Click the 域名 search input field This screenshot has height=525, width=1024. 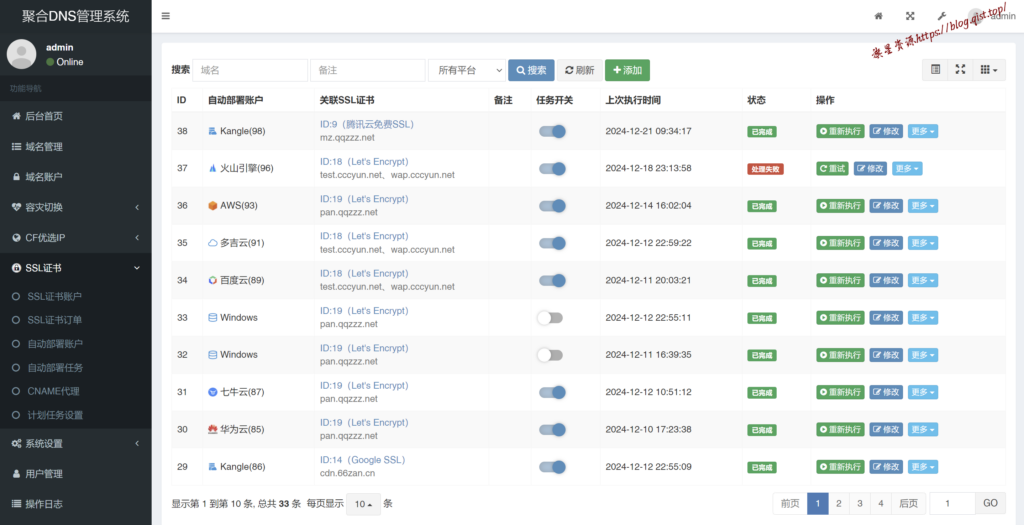250,70
